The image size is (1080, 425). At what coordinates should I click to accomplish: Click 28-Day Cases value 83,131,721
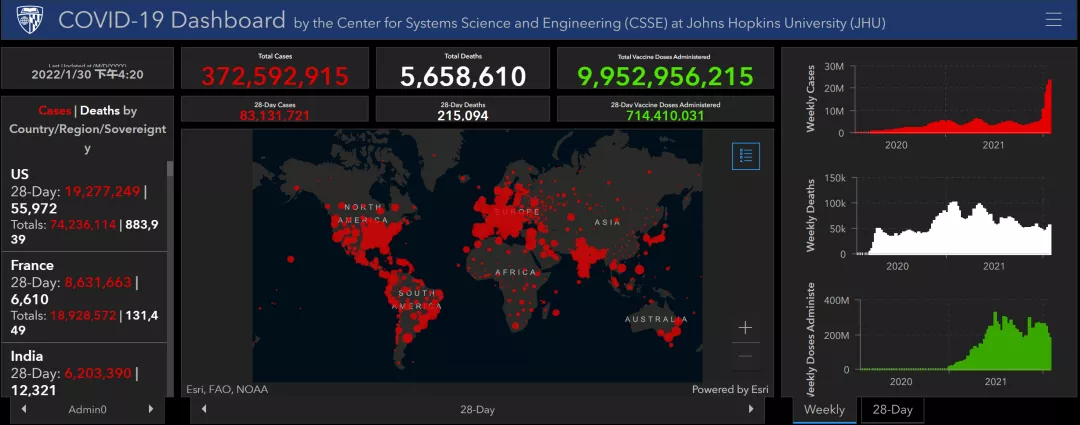coord(275,115)
